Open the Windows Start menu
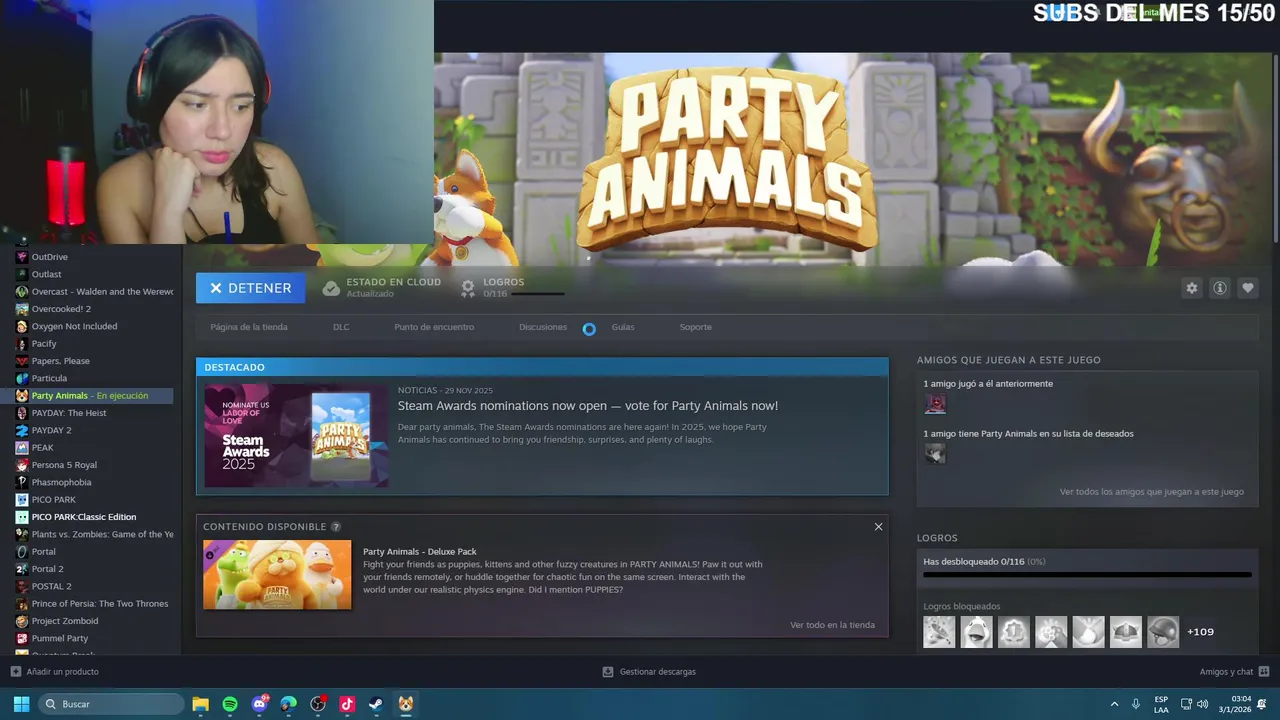 tap(21, 704)
